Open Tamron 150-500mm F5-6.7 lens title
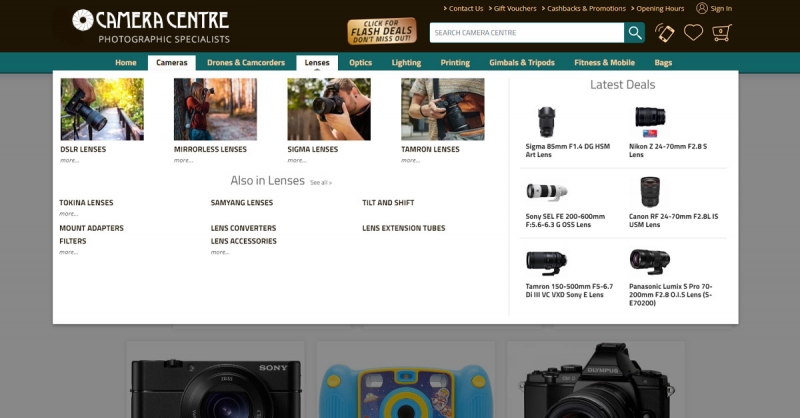800x418 pixels. click(x=569, y=290)
